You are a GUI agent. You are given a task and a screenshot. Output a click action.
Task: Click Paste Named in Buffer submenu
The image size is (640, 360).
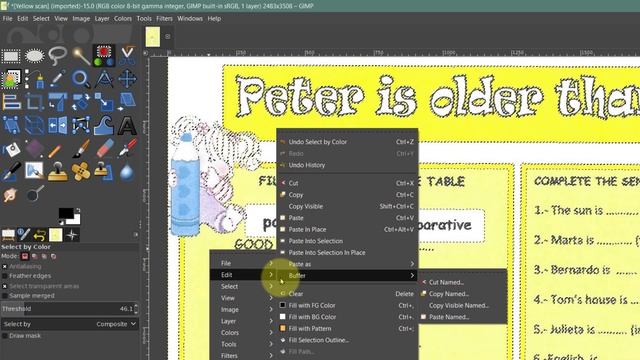pyautogui.click(x=463, y=317)
